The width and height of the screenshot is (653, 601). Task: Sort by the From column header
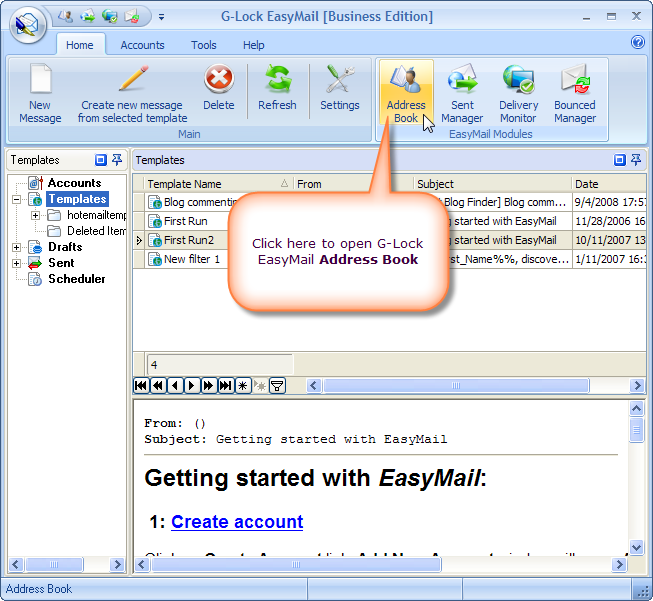click(353, 184)
